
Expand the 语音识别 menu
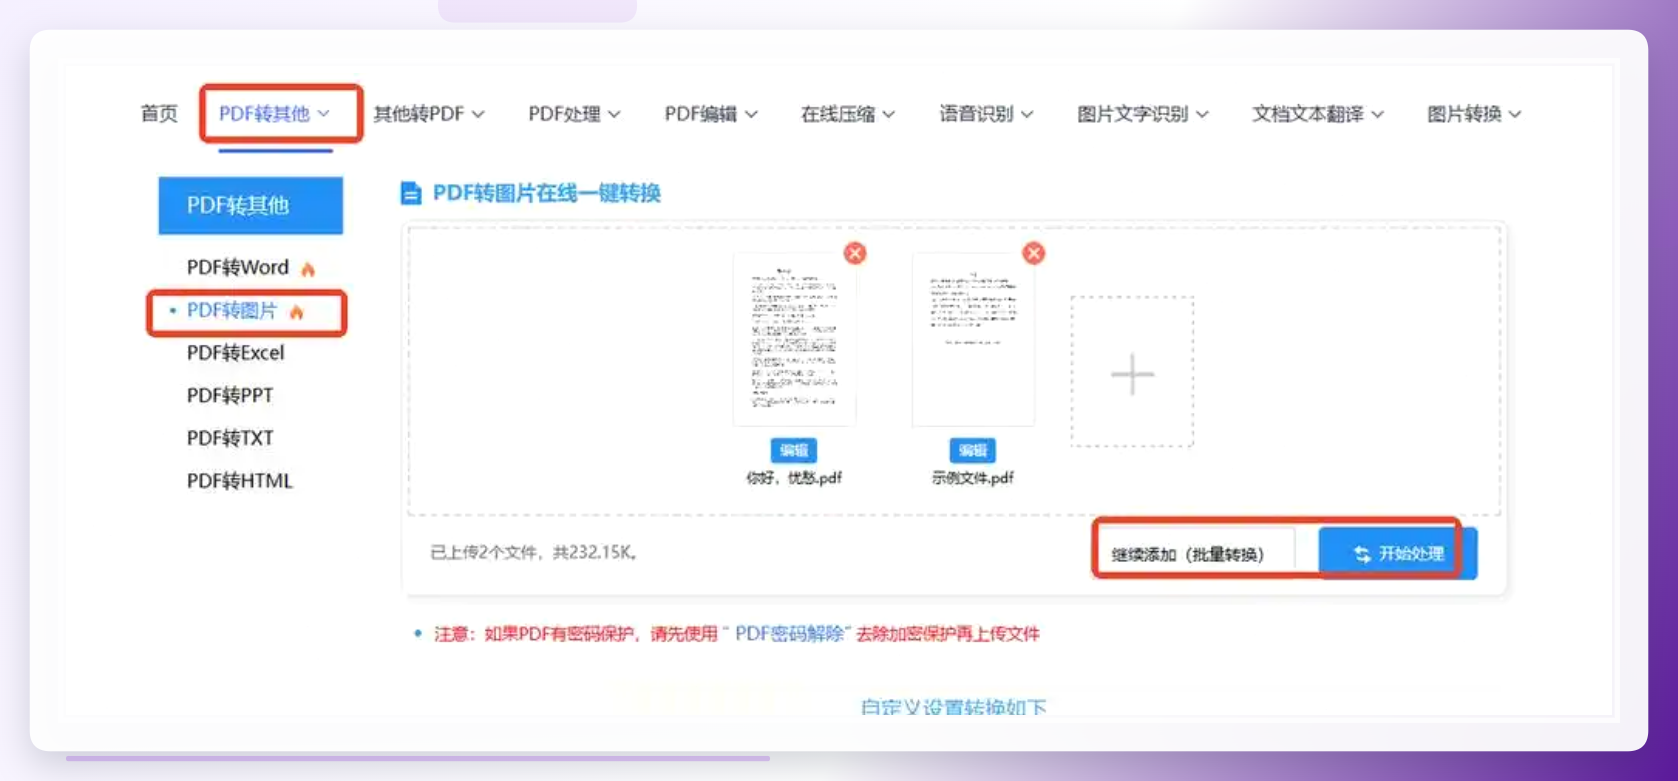click(986, 114)
